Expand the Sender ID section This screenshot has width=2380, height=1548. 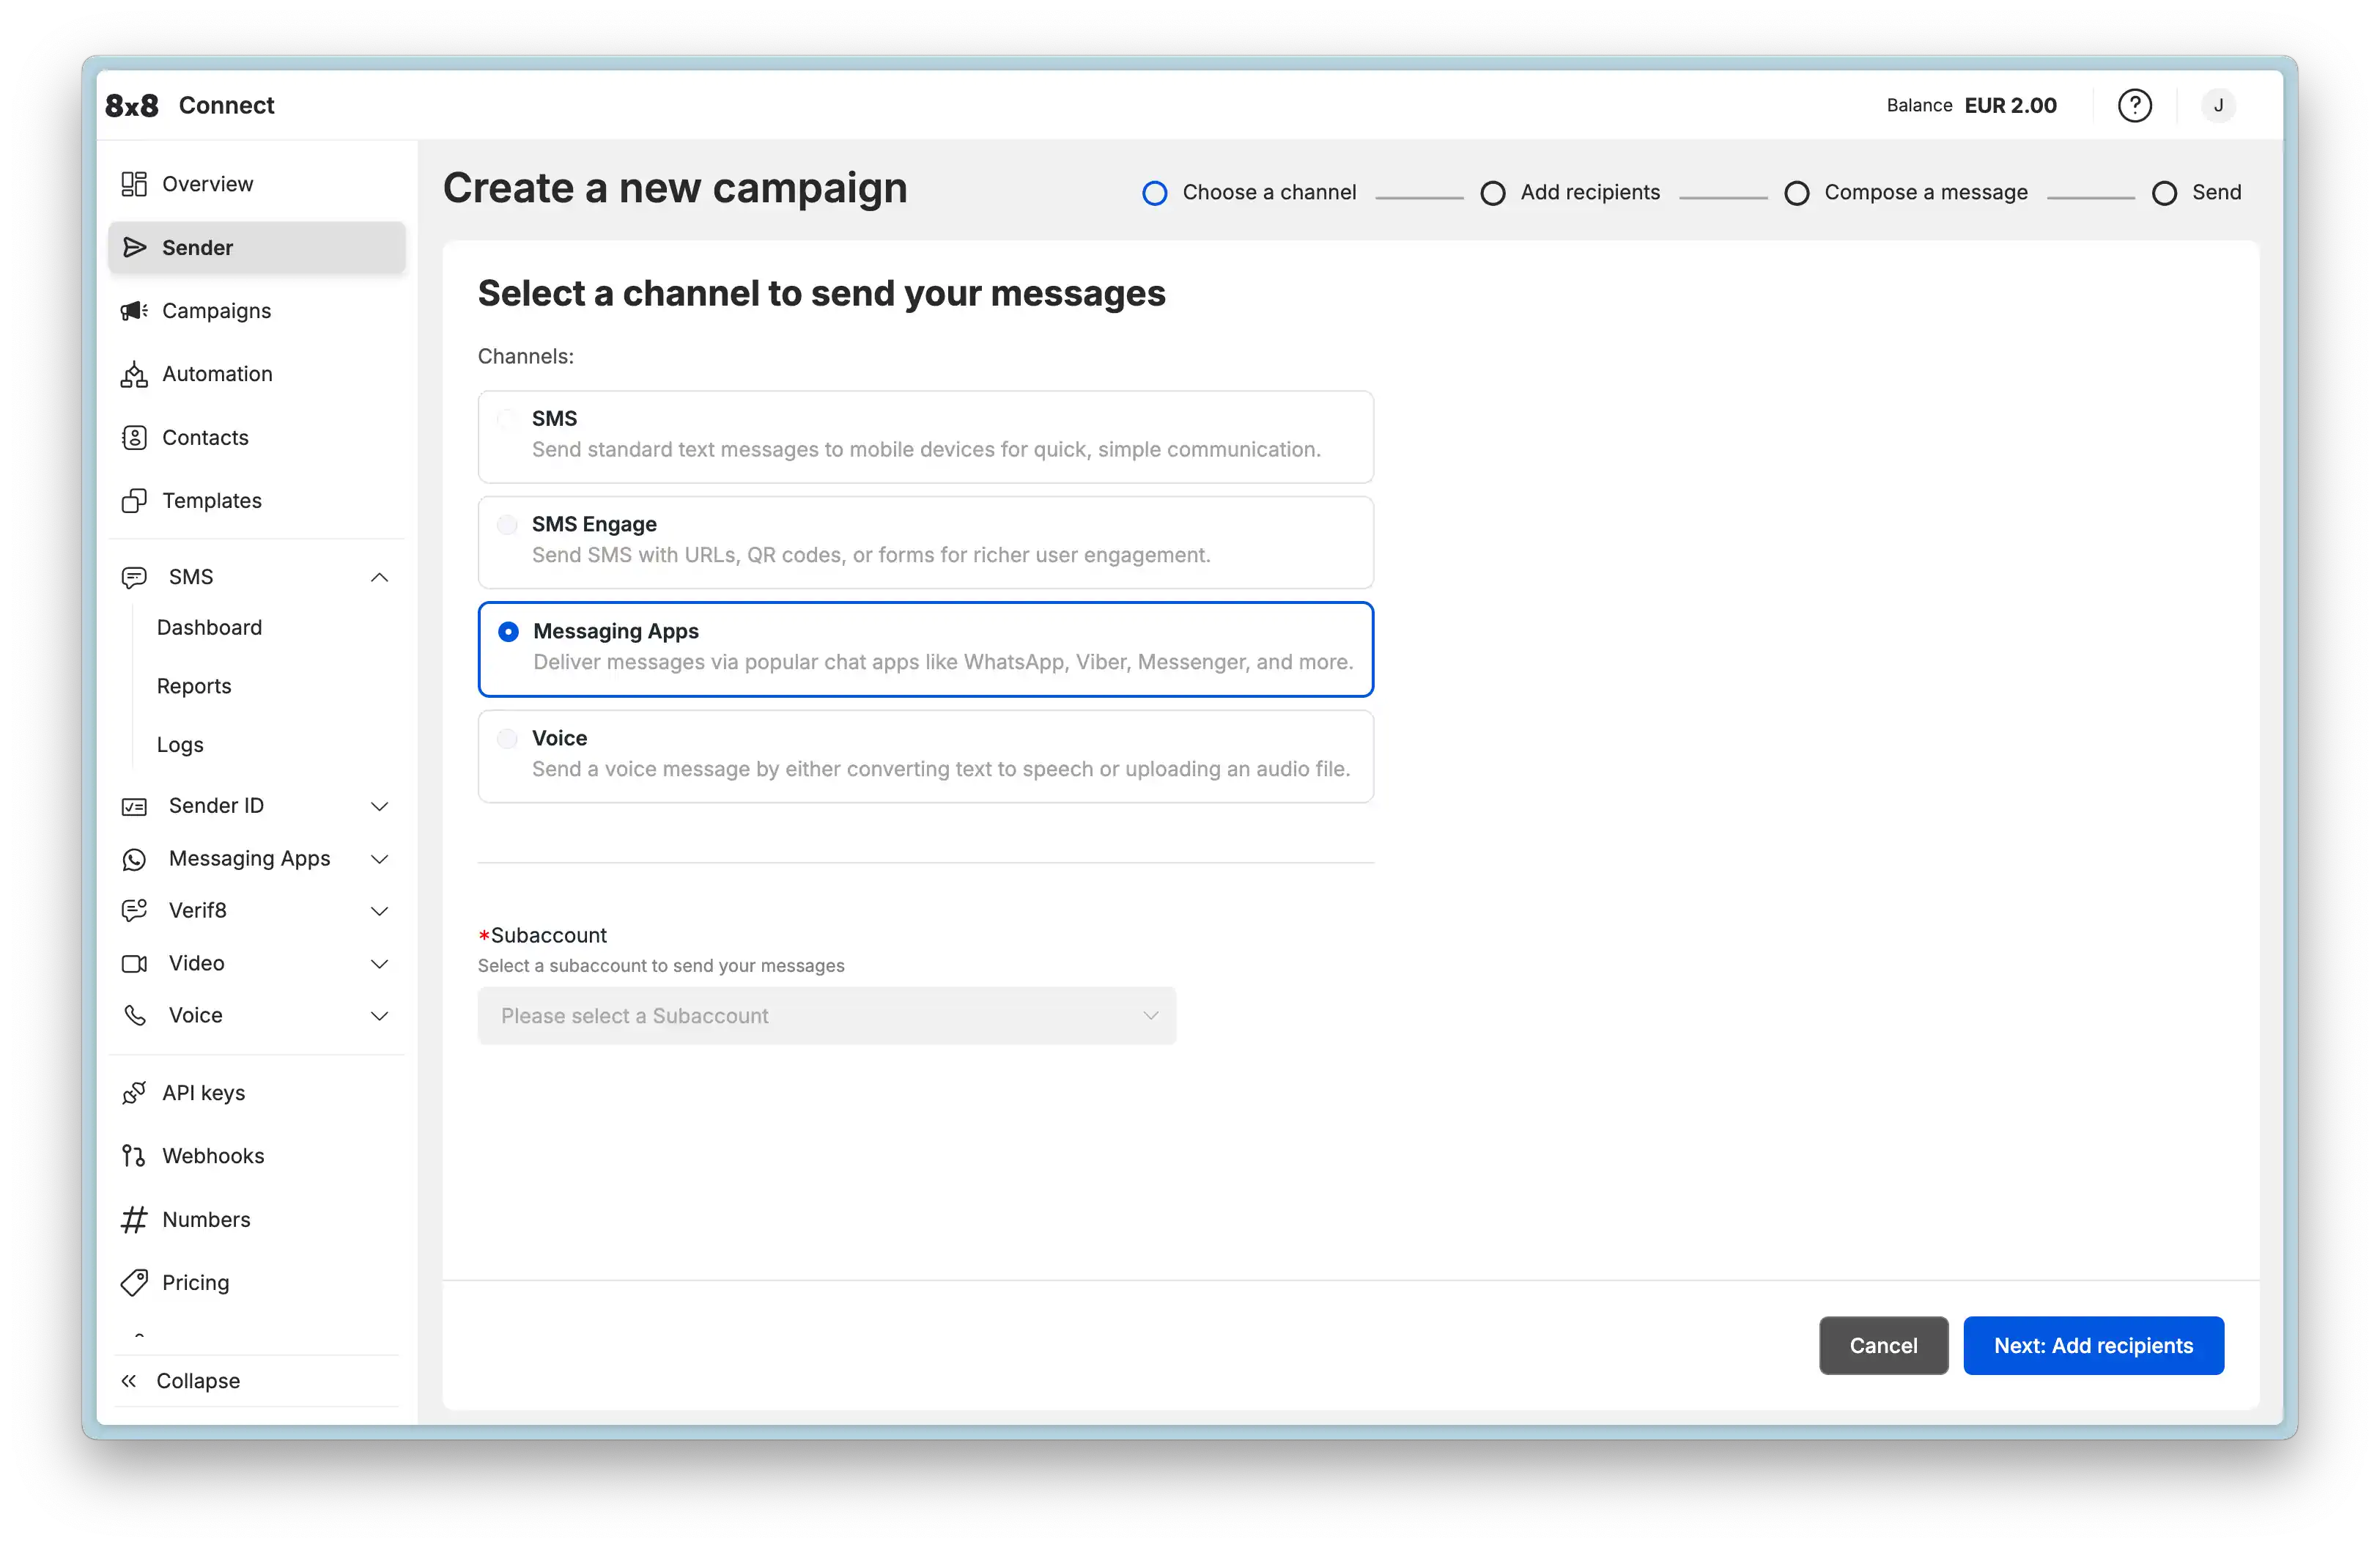379,806
